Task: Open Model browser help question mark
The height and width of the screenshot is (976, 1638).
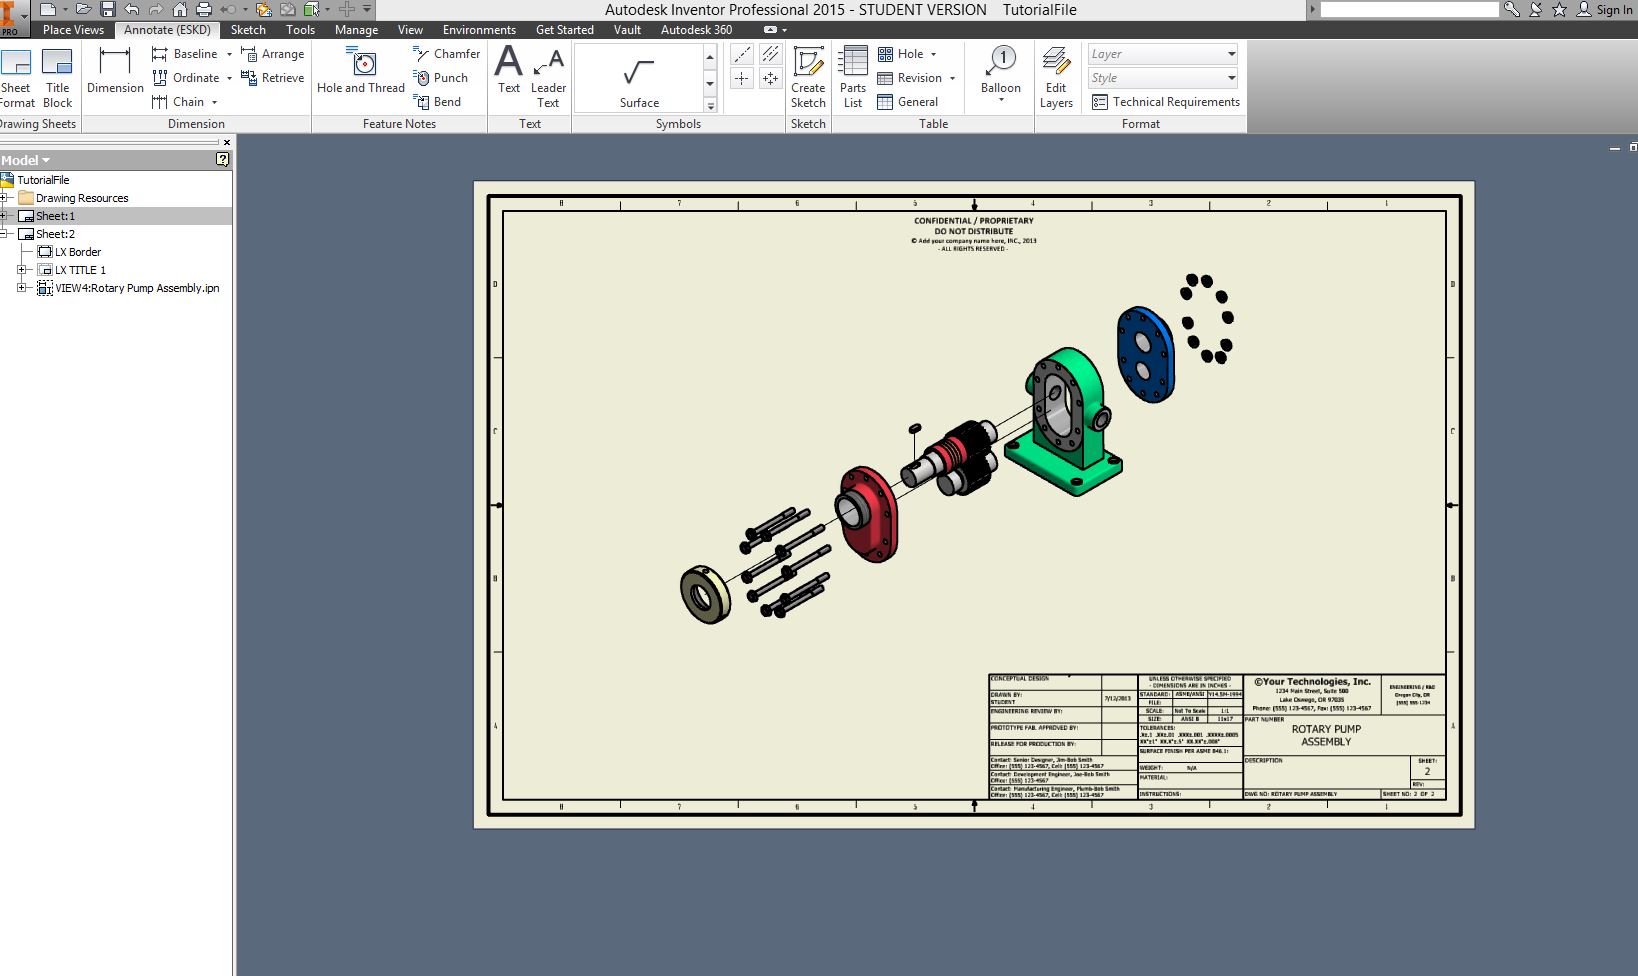Action: click(222, 159)
